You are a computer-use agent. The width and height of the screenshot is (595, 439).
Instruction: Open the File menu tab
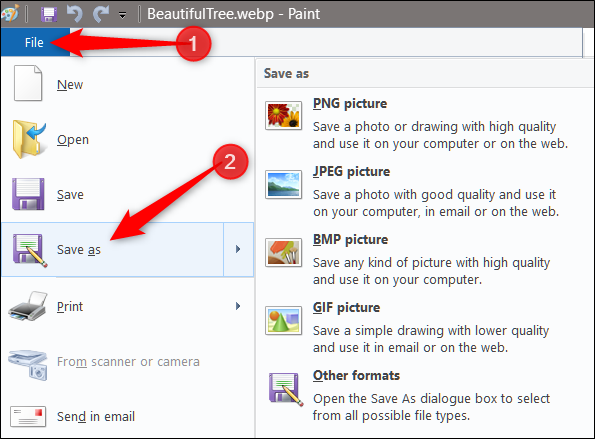point(35,42)
